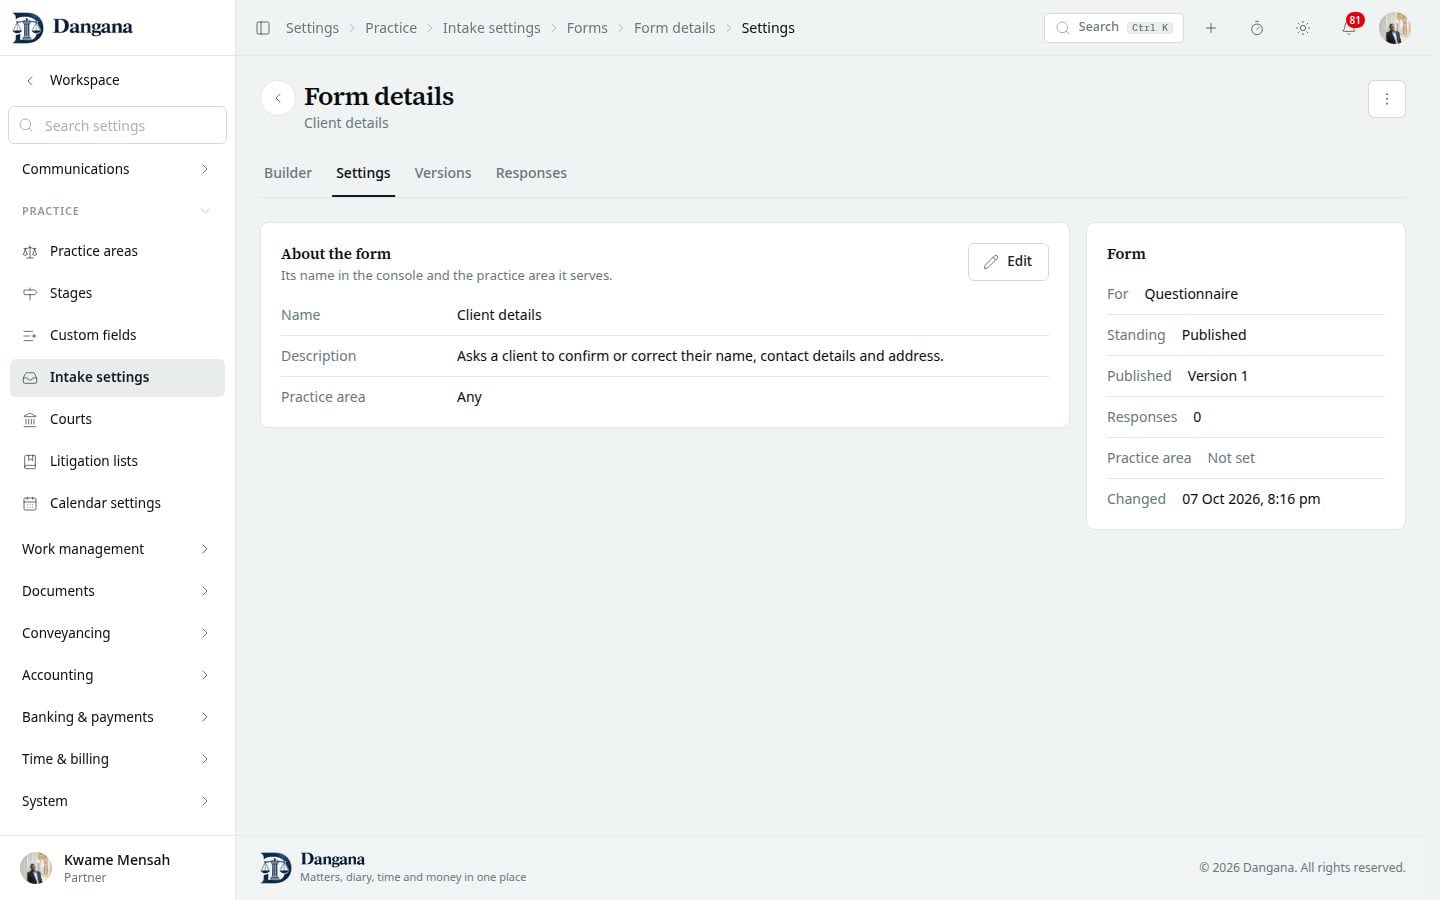Open Calendar settings

tap(117, 503)
